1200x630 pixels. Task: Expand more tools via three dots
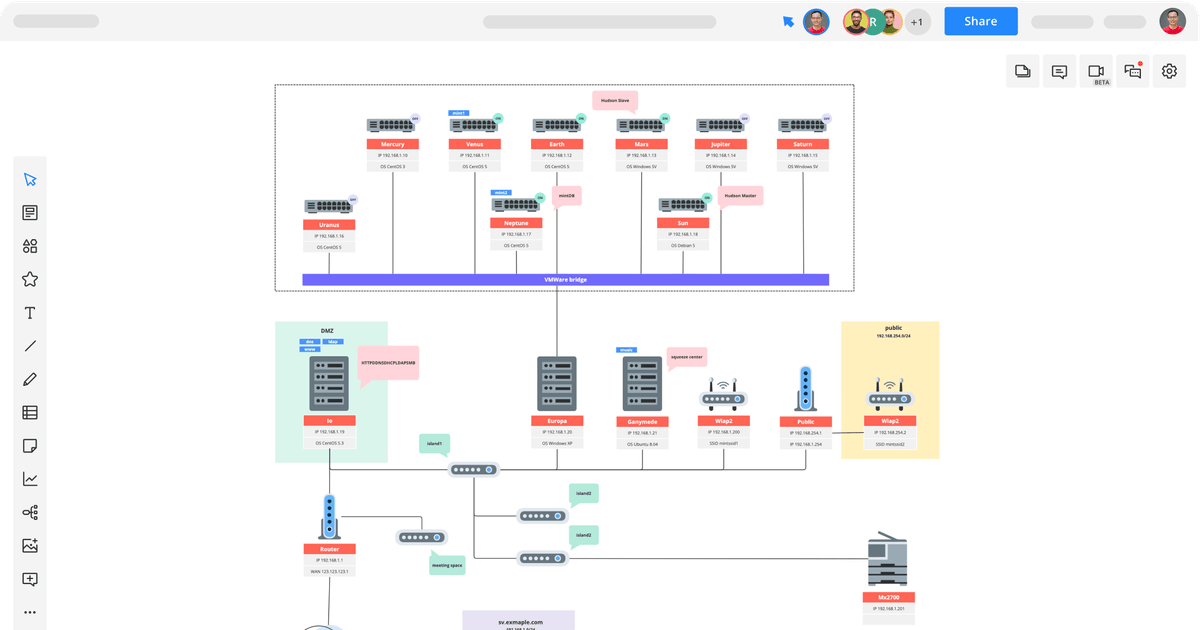(x=30, y=612)
